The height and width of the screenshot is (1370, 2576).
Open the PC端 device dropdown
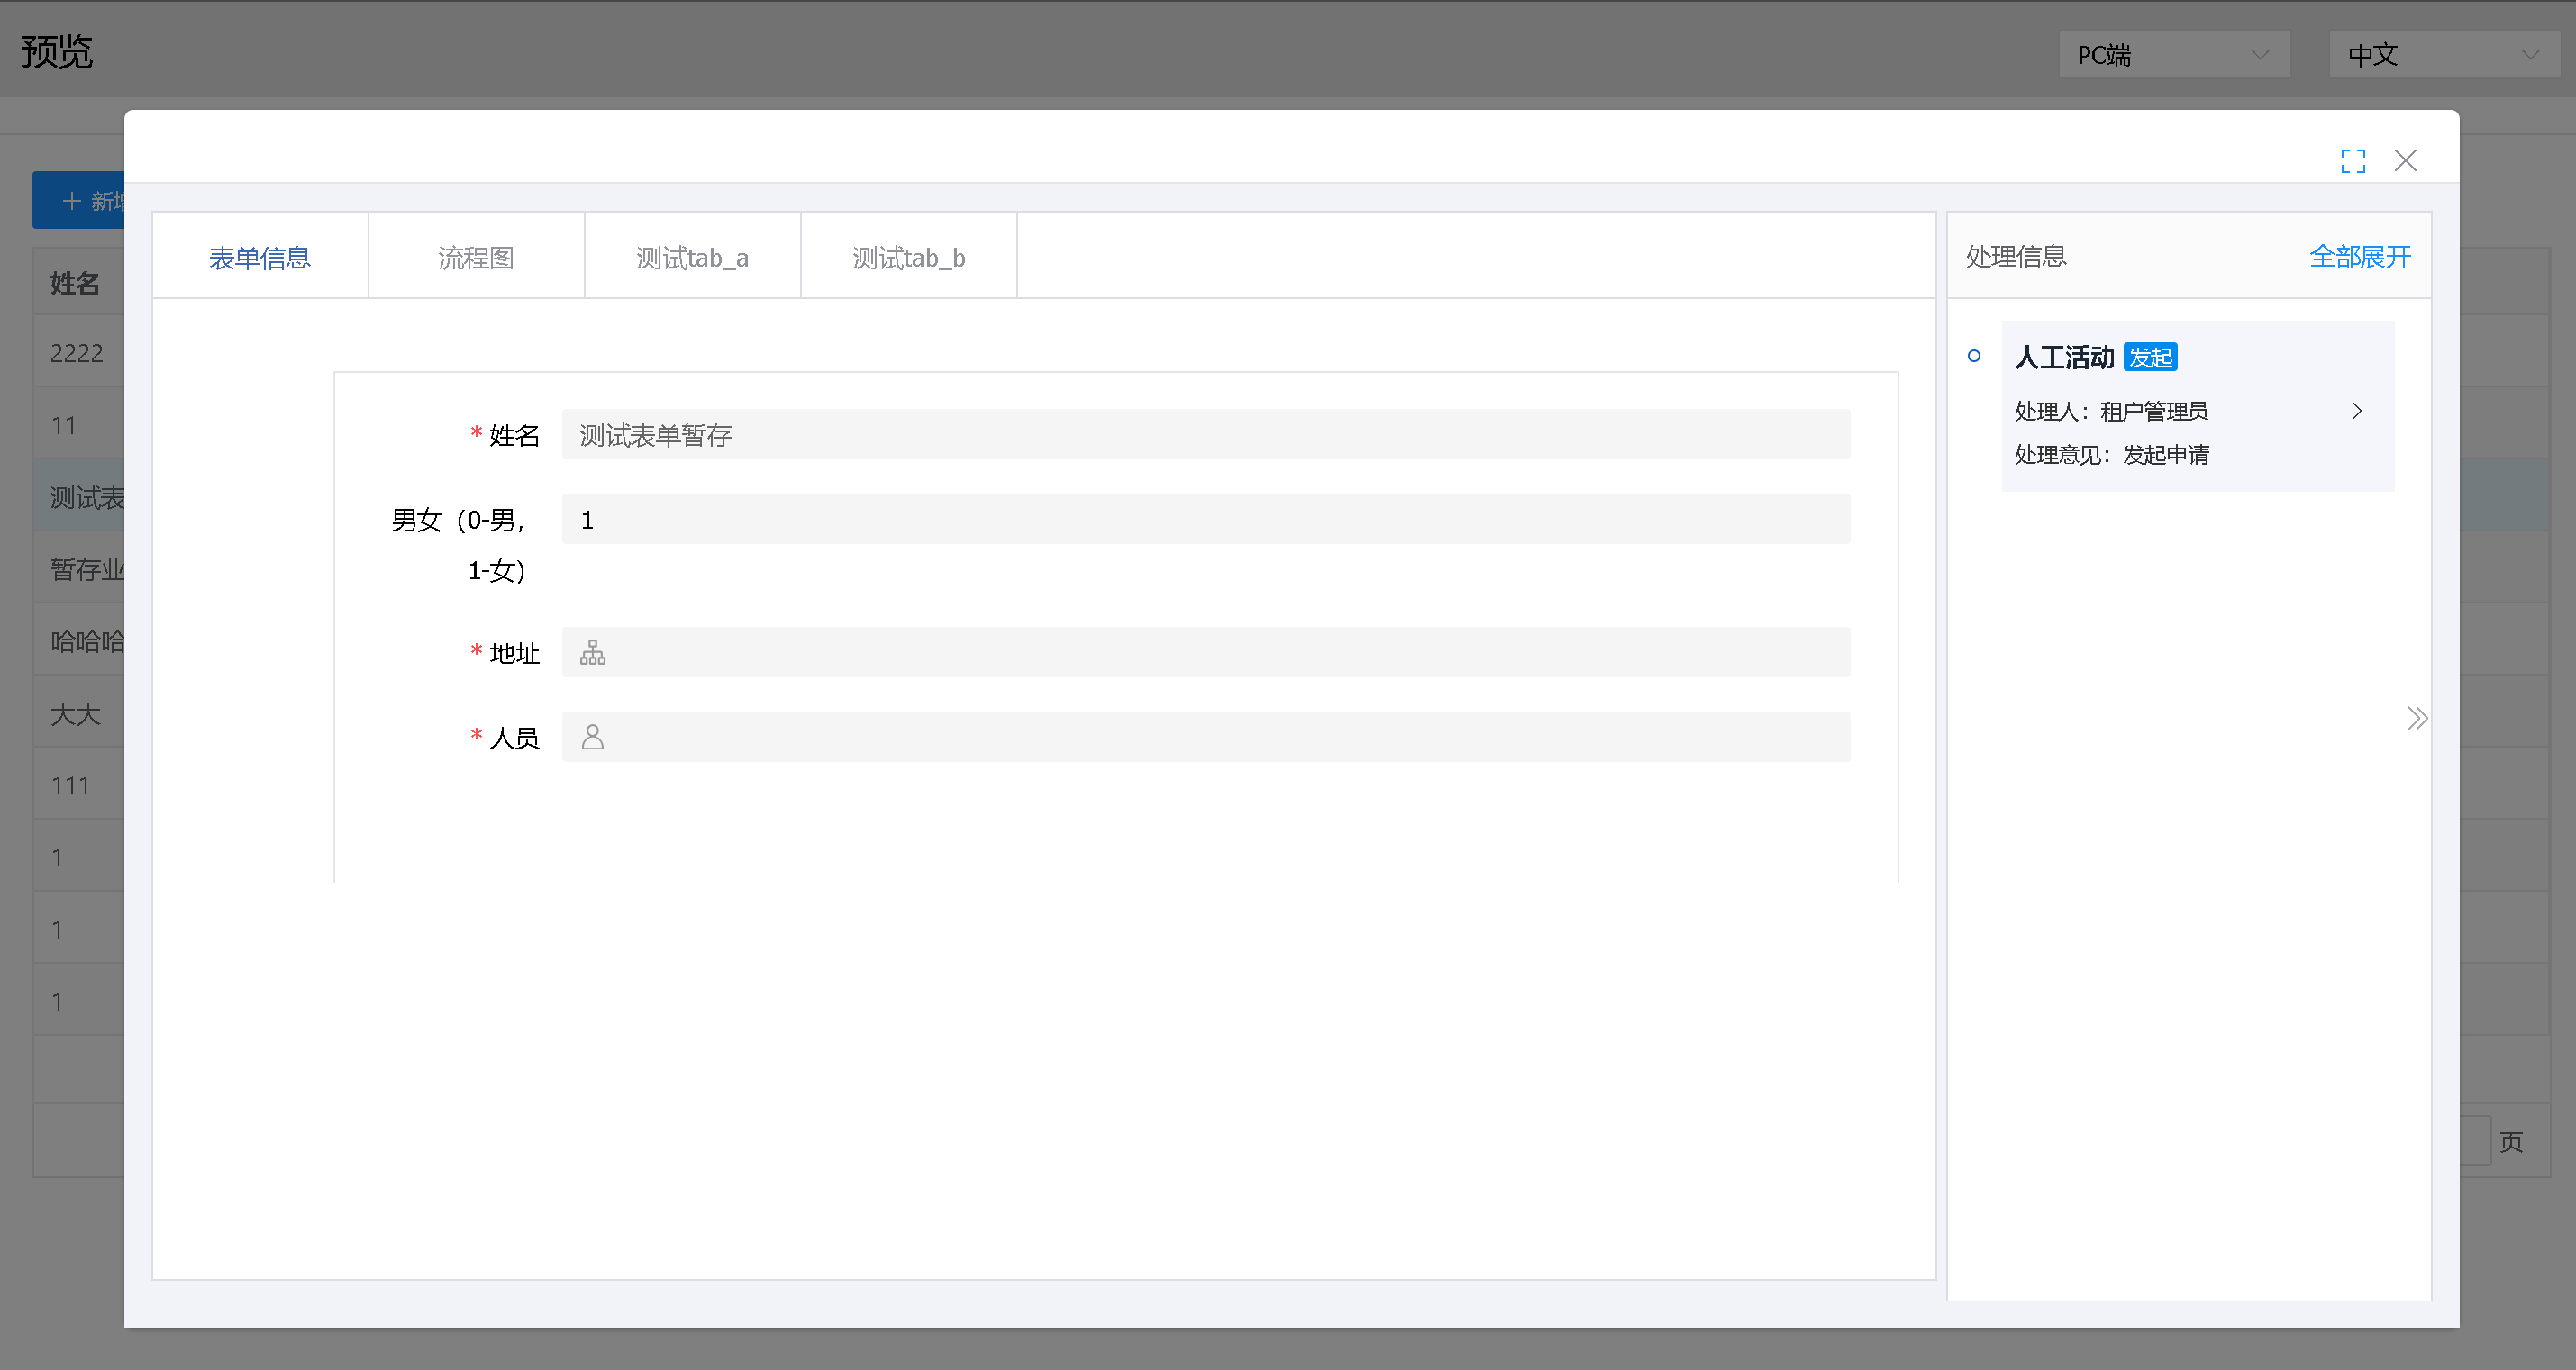(2173, 54)
